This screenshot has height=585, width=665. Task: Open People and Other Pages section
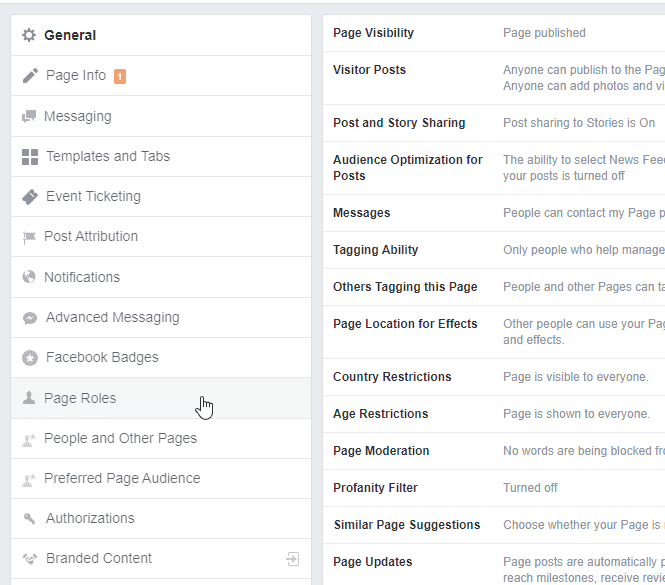click(x=120, y=438)
